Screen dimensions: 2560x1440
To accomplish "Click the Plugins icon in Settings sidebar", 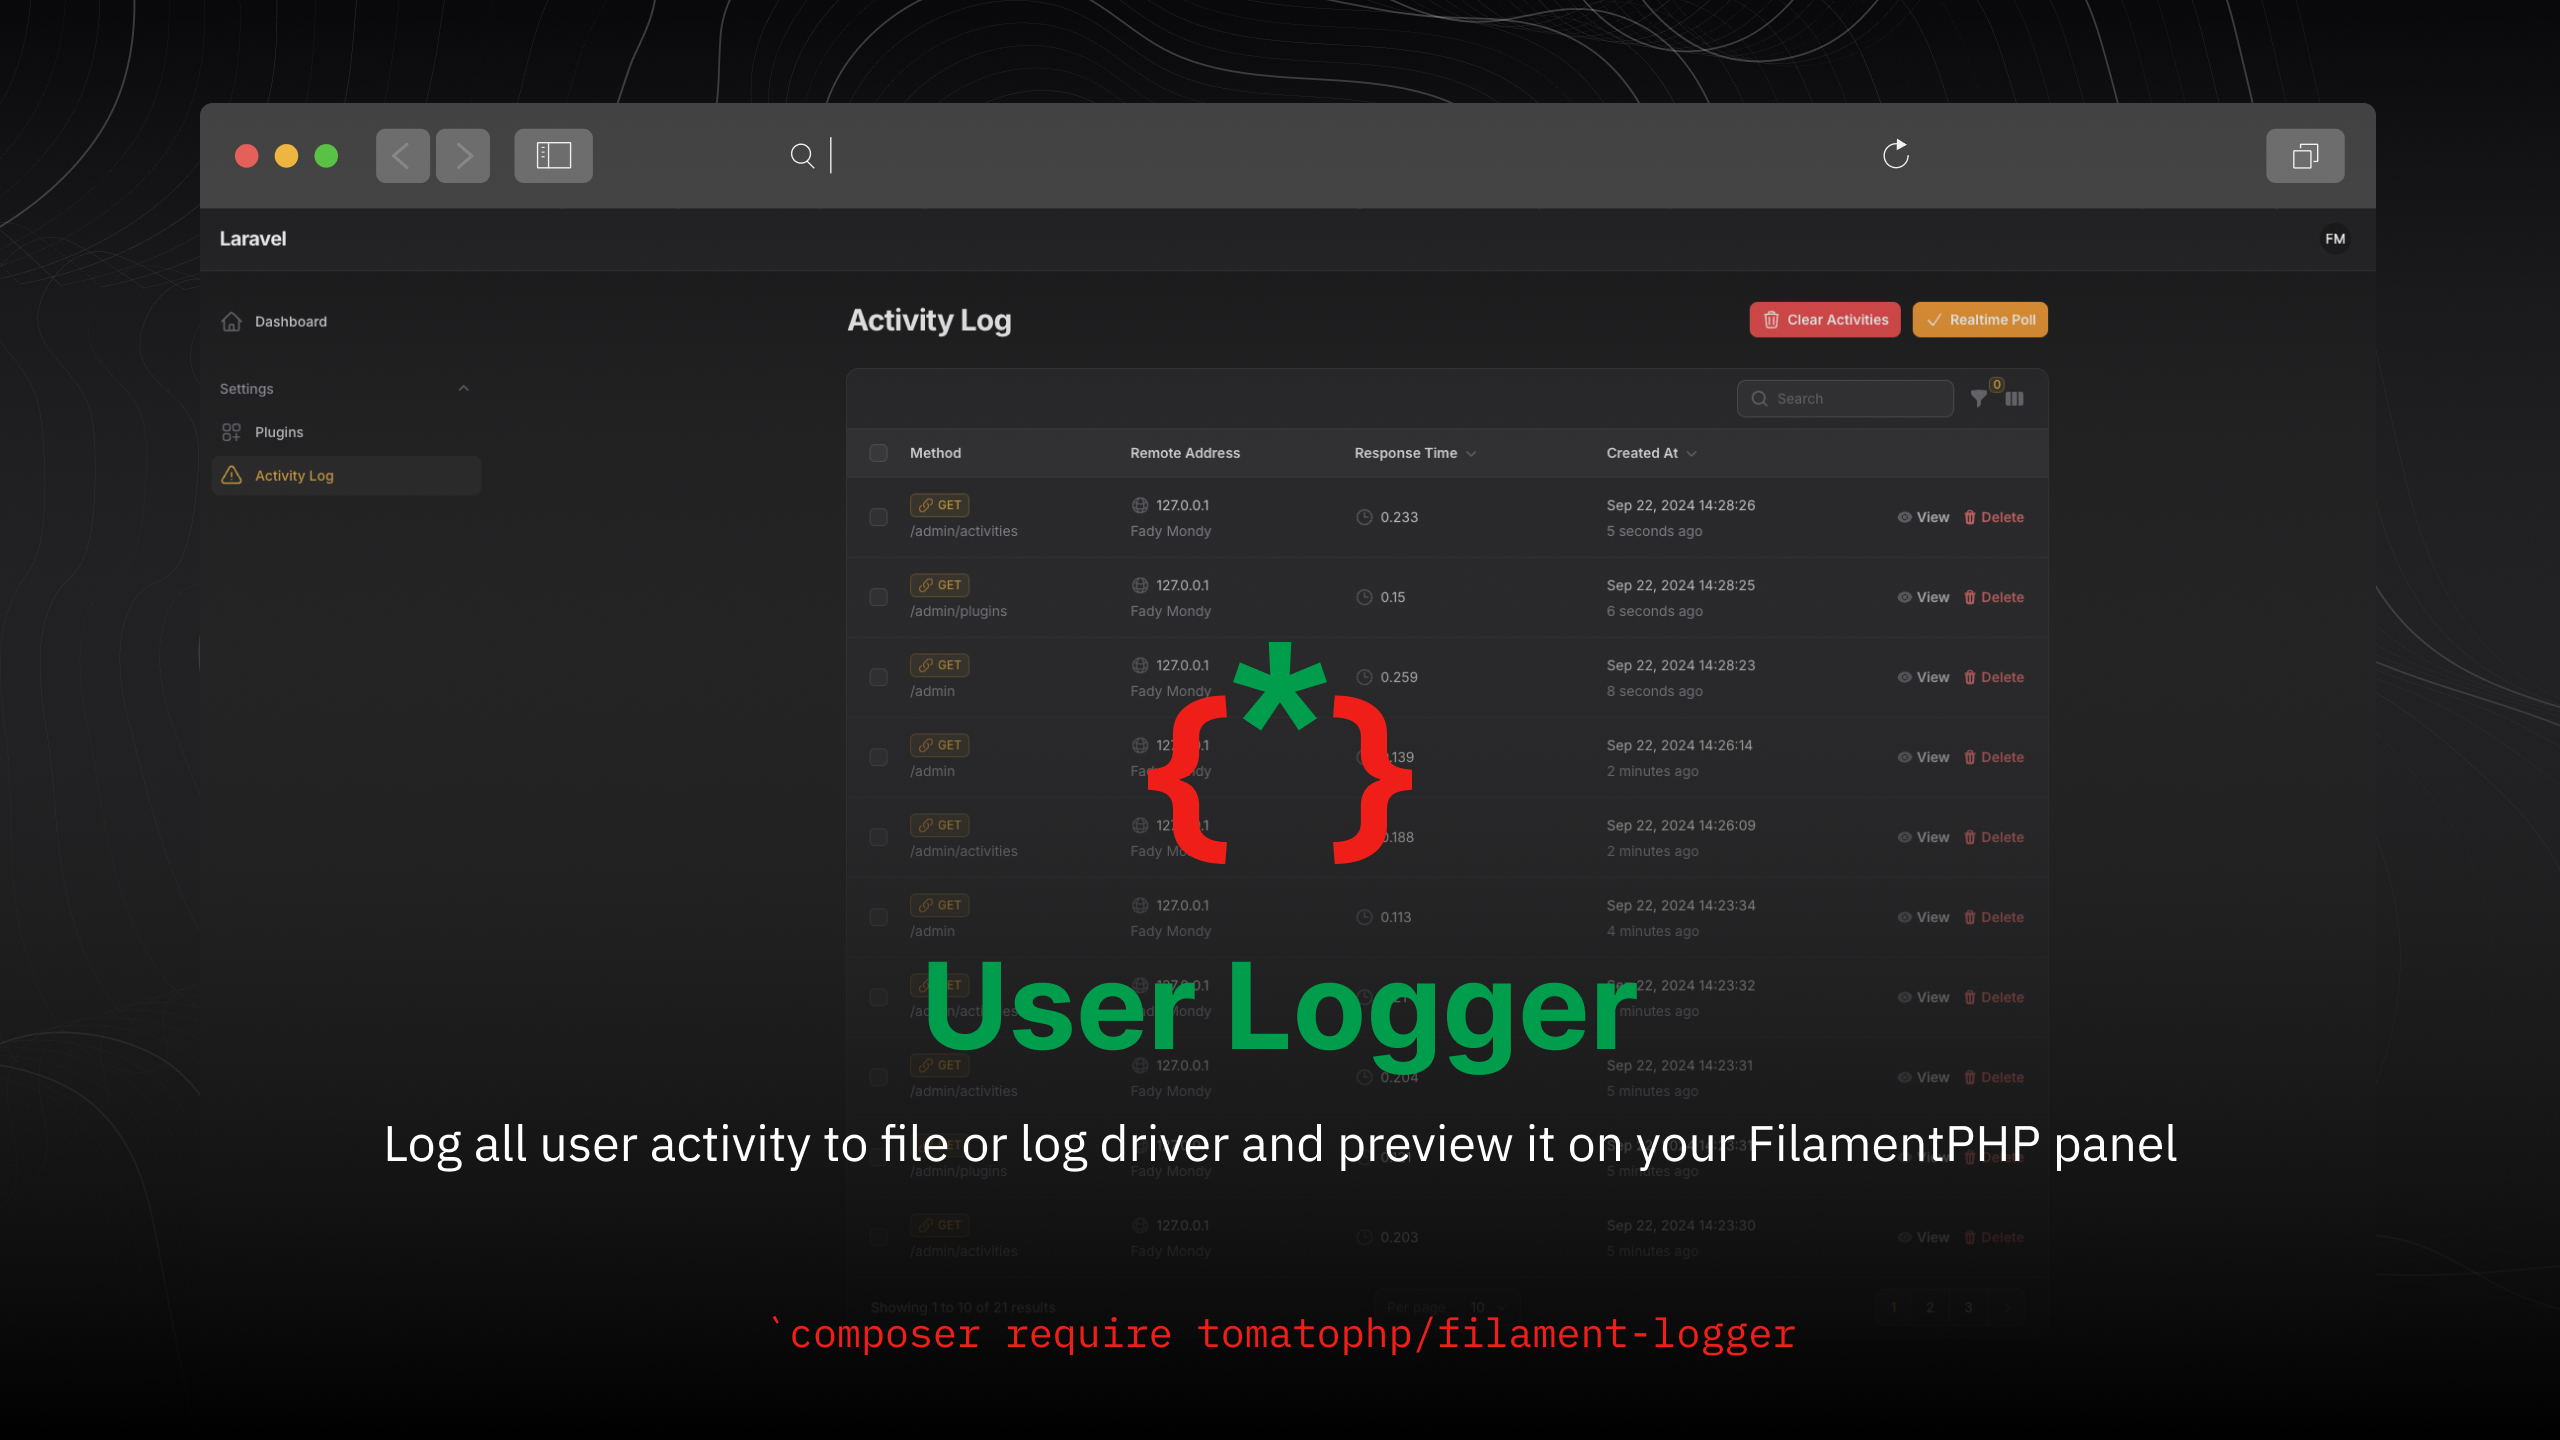I will (x=231, y=431).
